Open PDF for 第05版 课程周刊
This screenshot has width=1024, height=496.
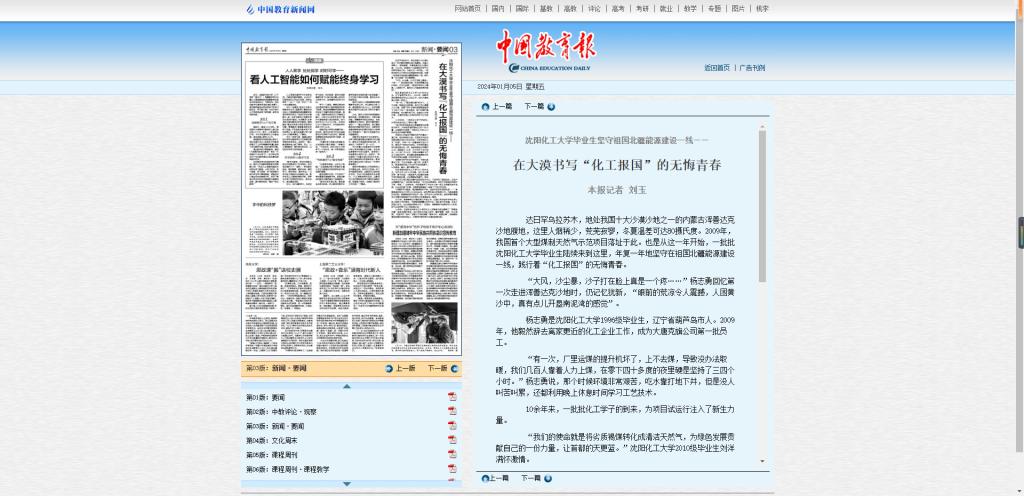coord(452,454)
